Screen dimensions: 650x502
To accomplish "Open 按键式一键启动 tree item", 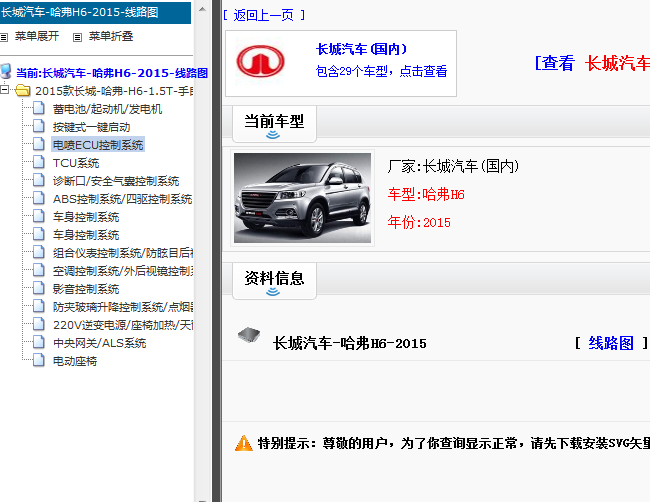I will click(x=91, y=127).
